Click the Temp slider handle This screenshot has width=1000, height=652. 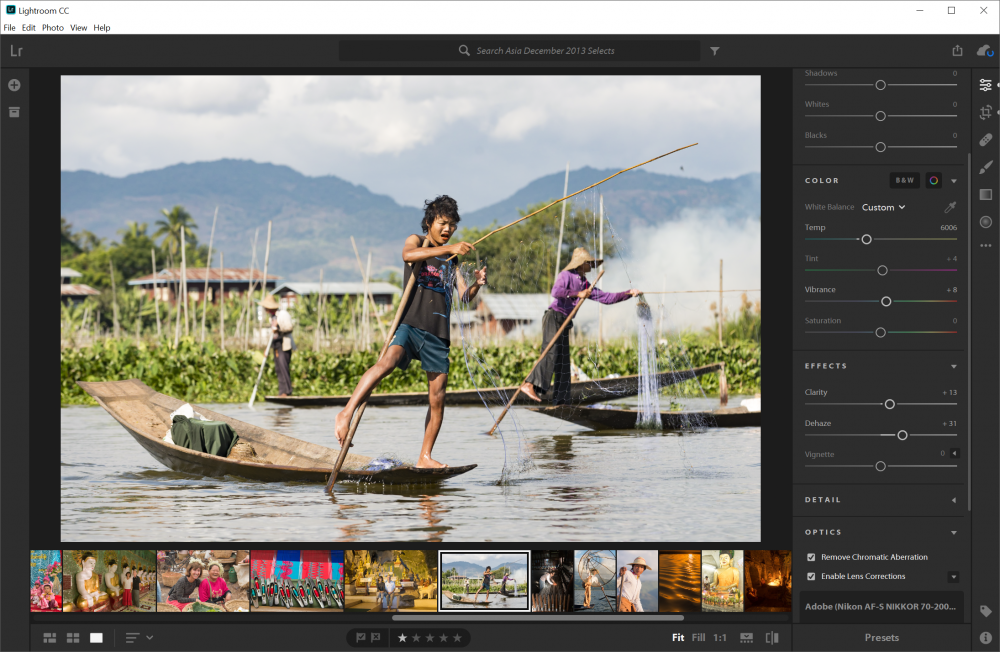[x=866, y=239]
